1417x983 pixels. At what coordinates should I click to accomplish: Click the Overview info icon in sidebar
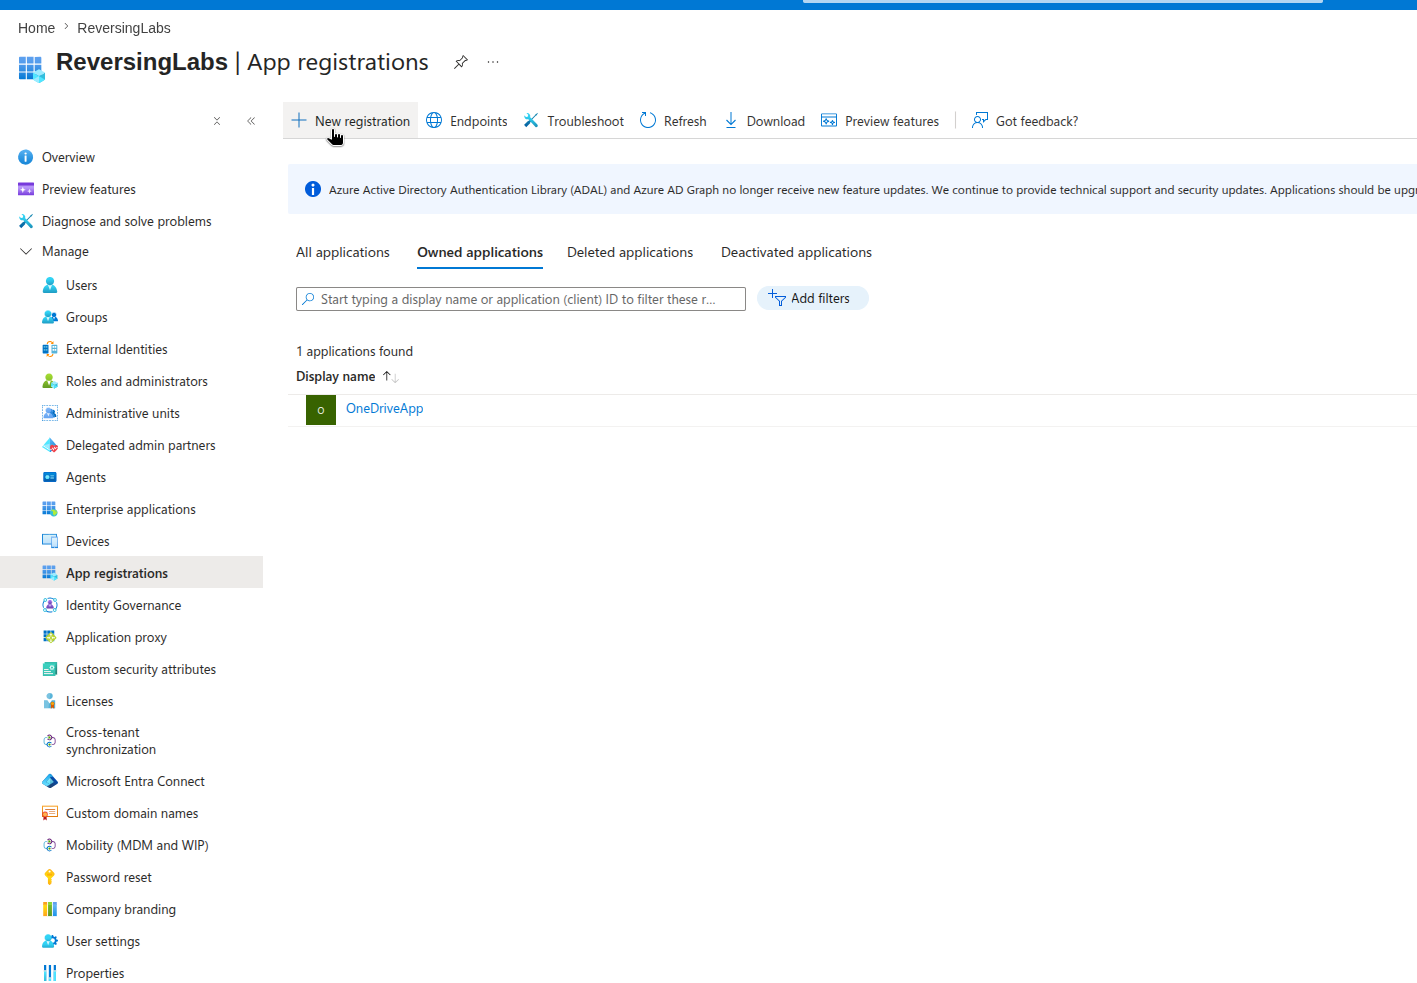[26, 157]
